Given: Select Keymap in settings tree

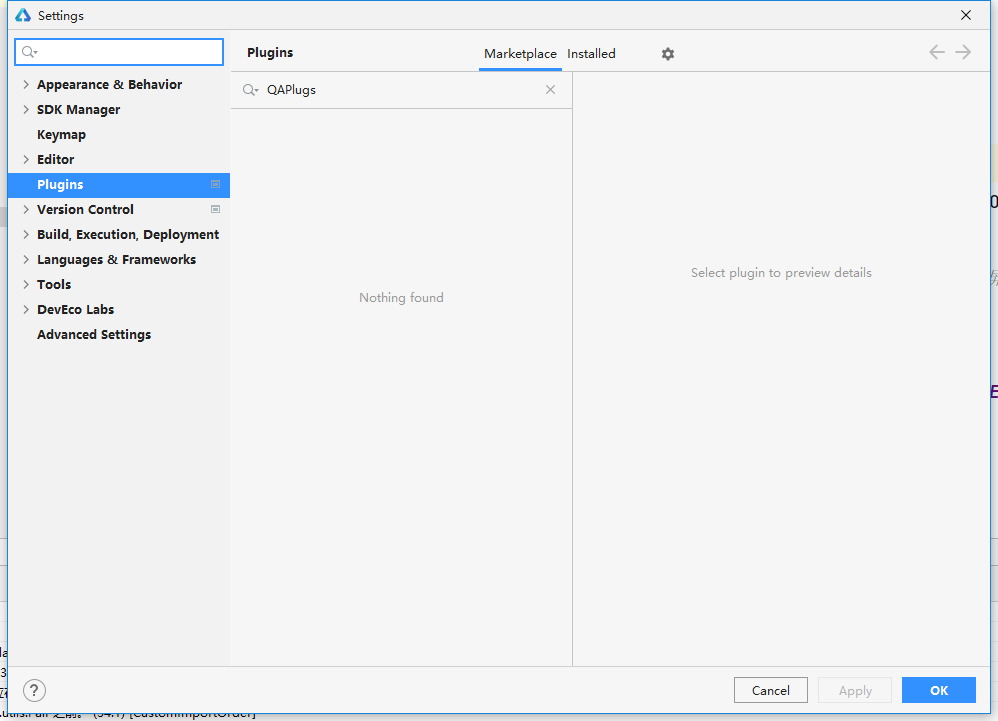Looking at the screenshot, I should [x=61, y=135].
